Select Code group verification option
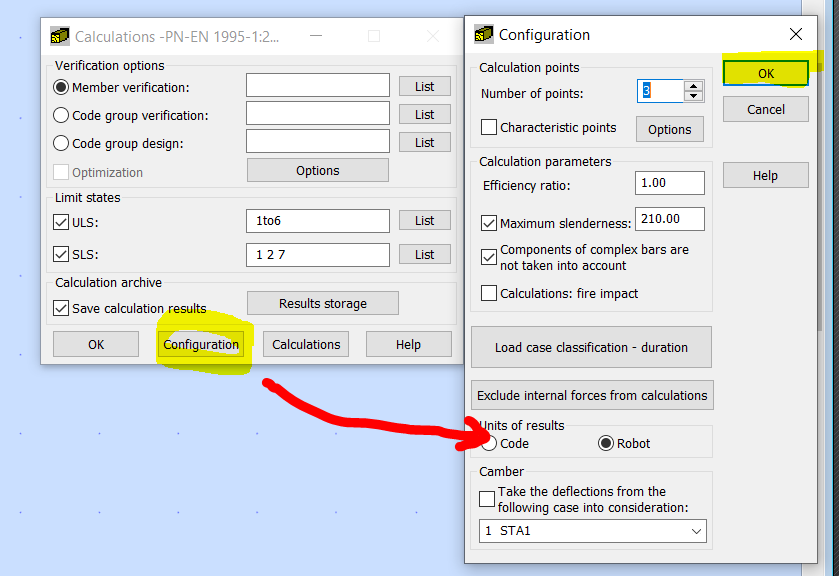The image size is (839, 576). point(61,115)
